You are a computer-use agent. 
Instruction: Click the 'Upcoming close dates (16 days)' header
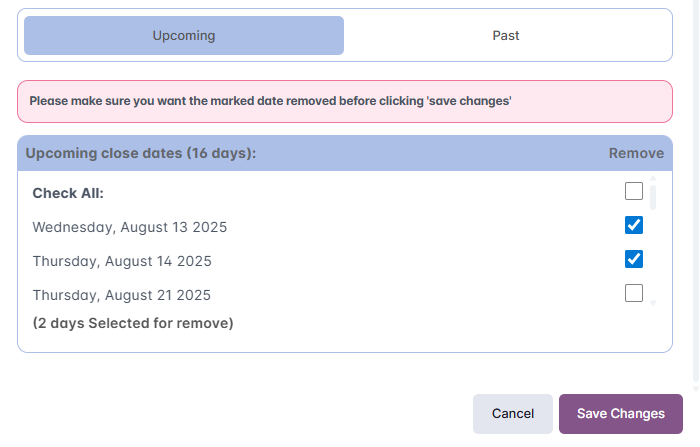click(x=141, y=153)
